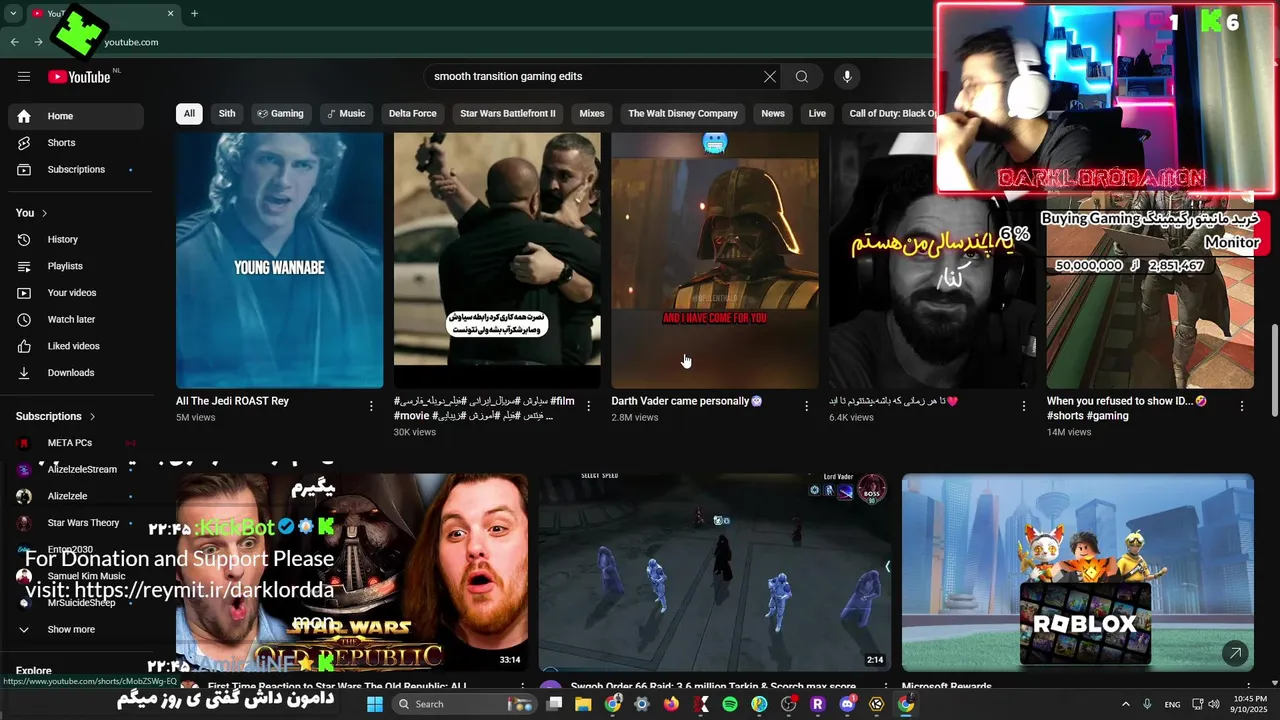
Task: Open Task View from the taskbar
Action: pyautogui.click(x=554, y=704)
